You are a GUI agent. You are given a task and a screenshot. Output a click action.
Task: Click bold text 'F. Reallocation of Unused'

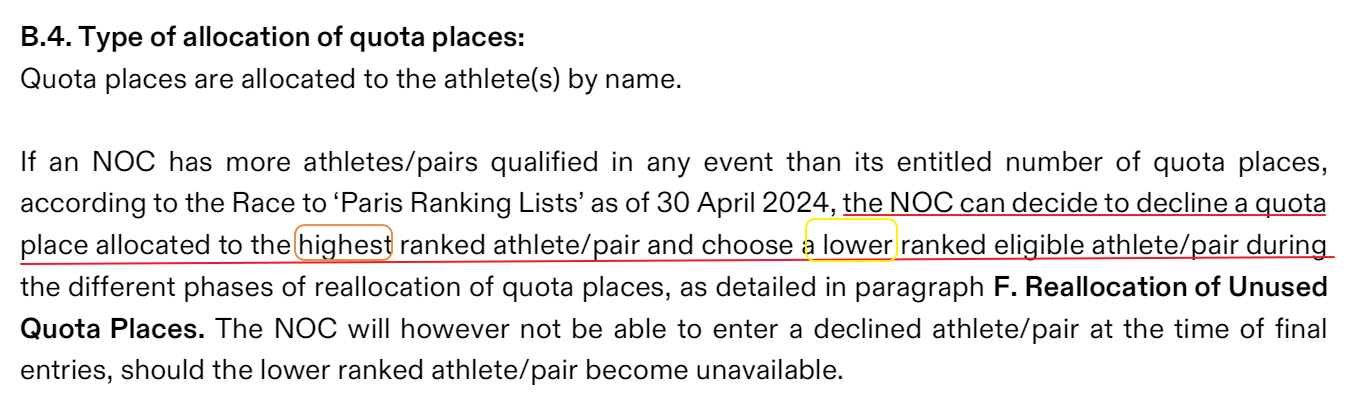pos(1160,286)
